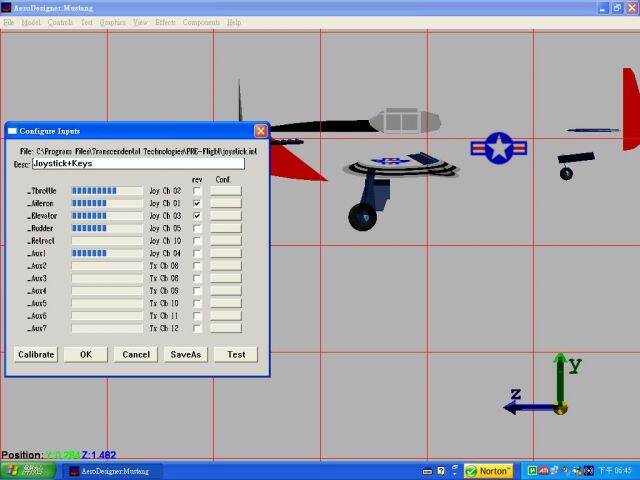Image resolution: width=640 pixels, height=480 pixels.
Task: Uncheck rev checkbox for Aileron
Action: tap(197, 203)
